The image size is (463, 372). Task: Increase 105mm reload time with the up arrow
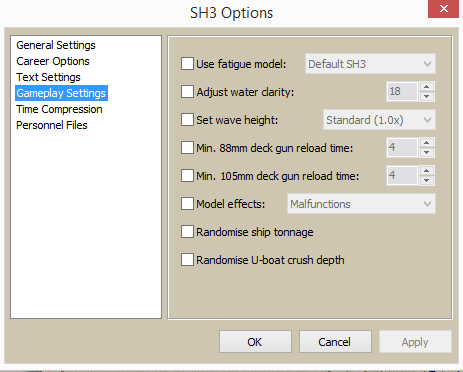[x=427, y=171]
